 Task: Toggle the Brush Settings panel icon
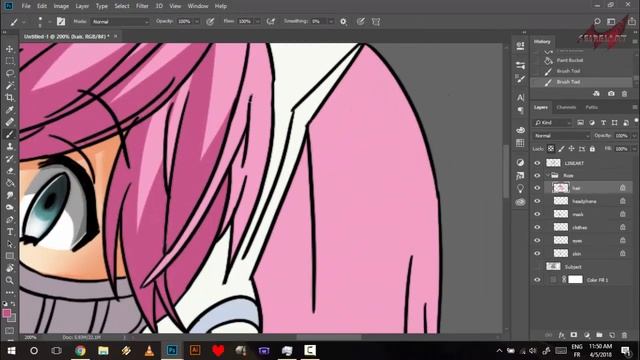61,22
